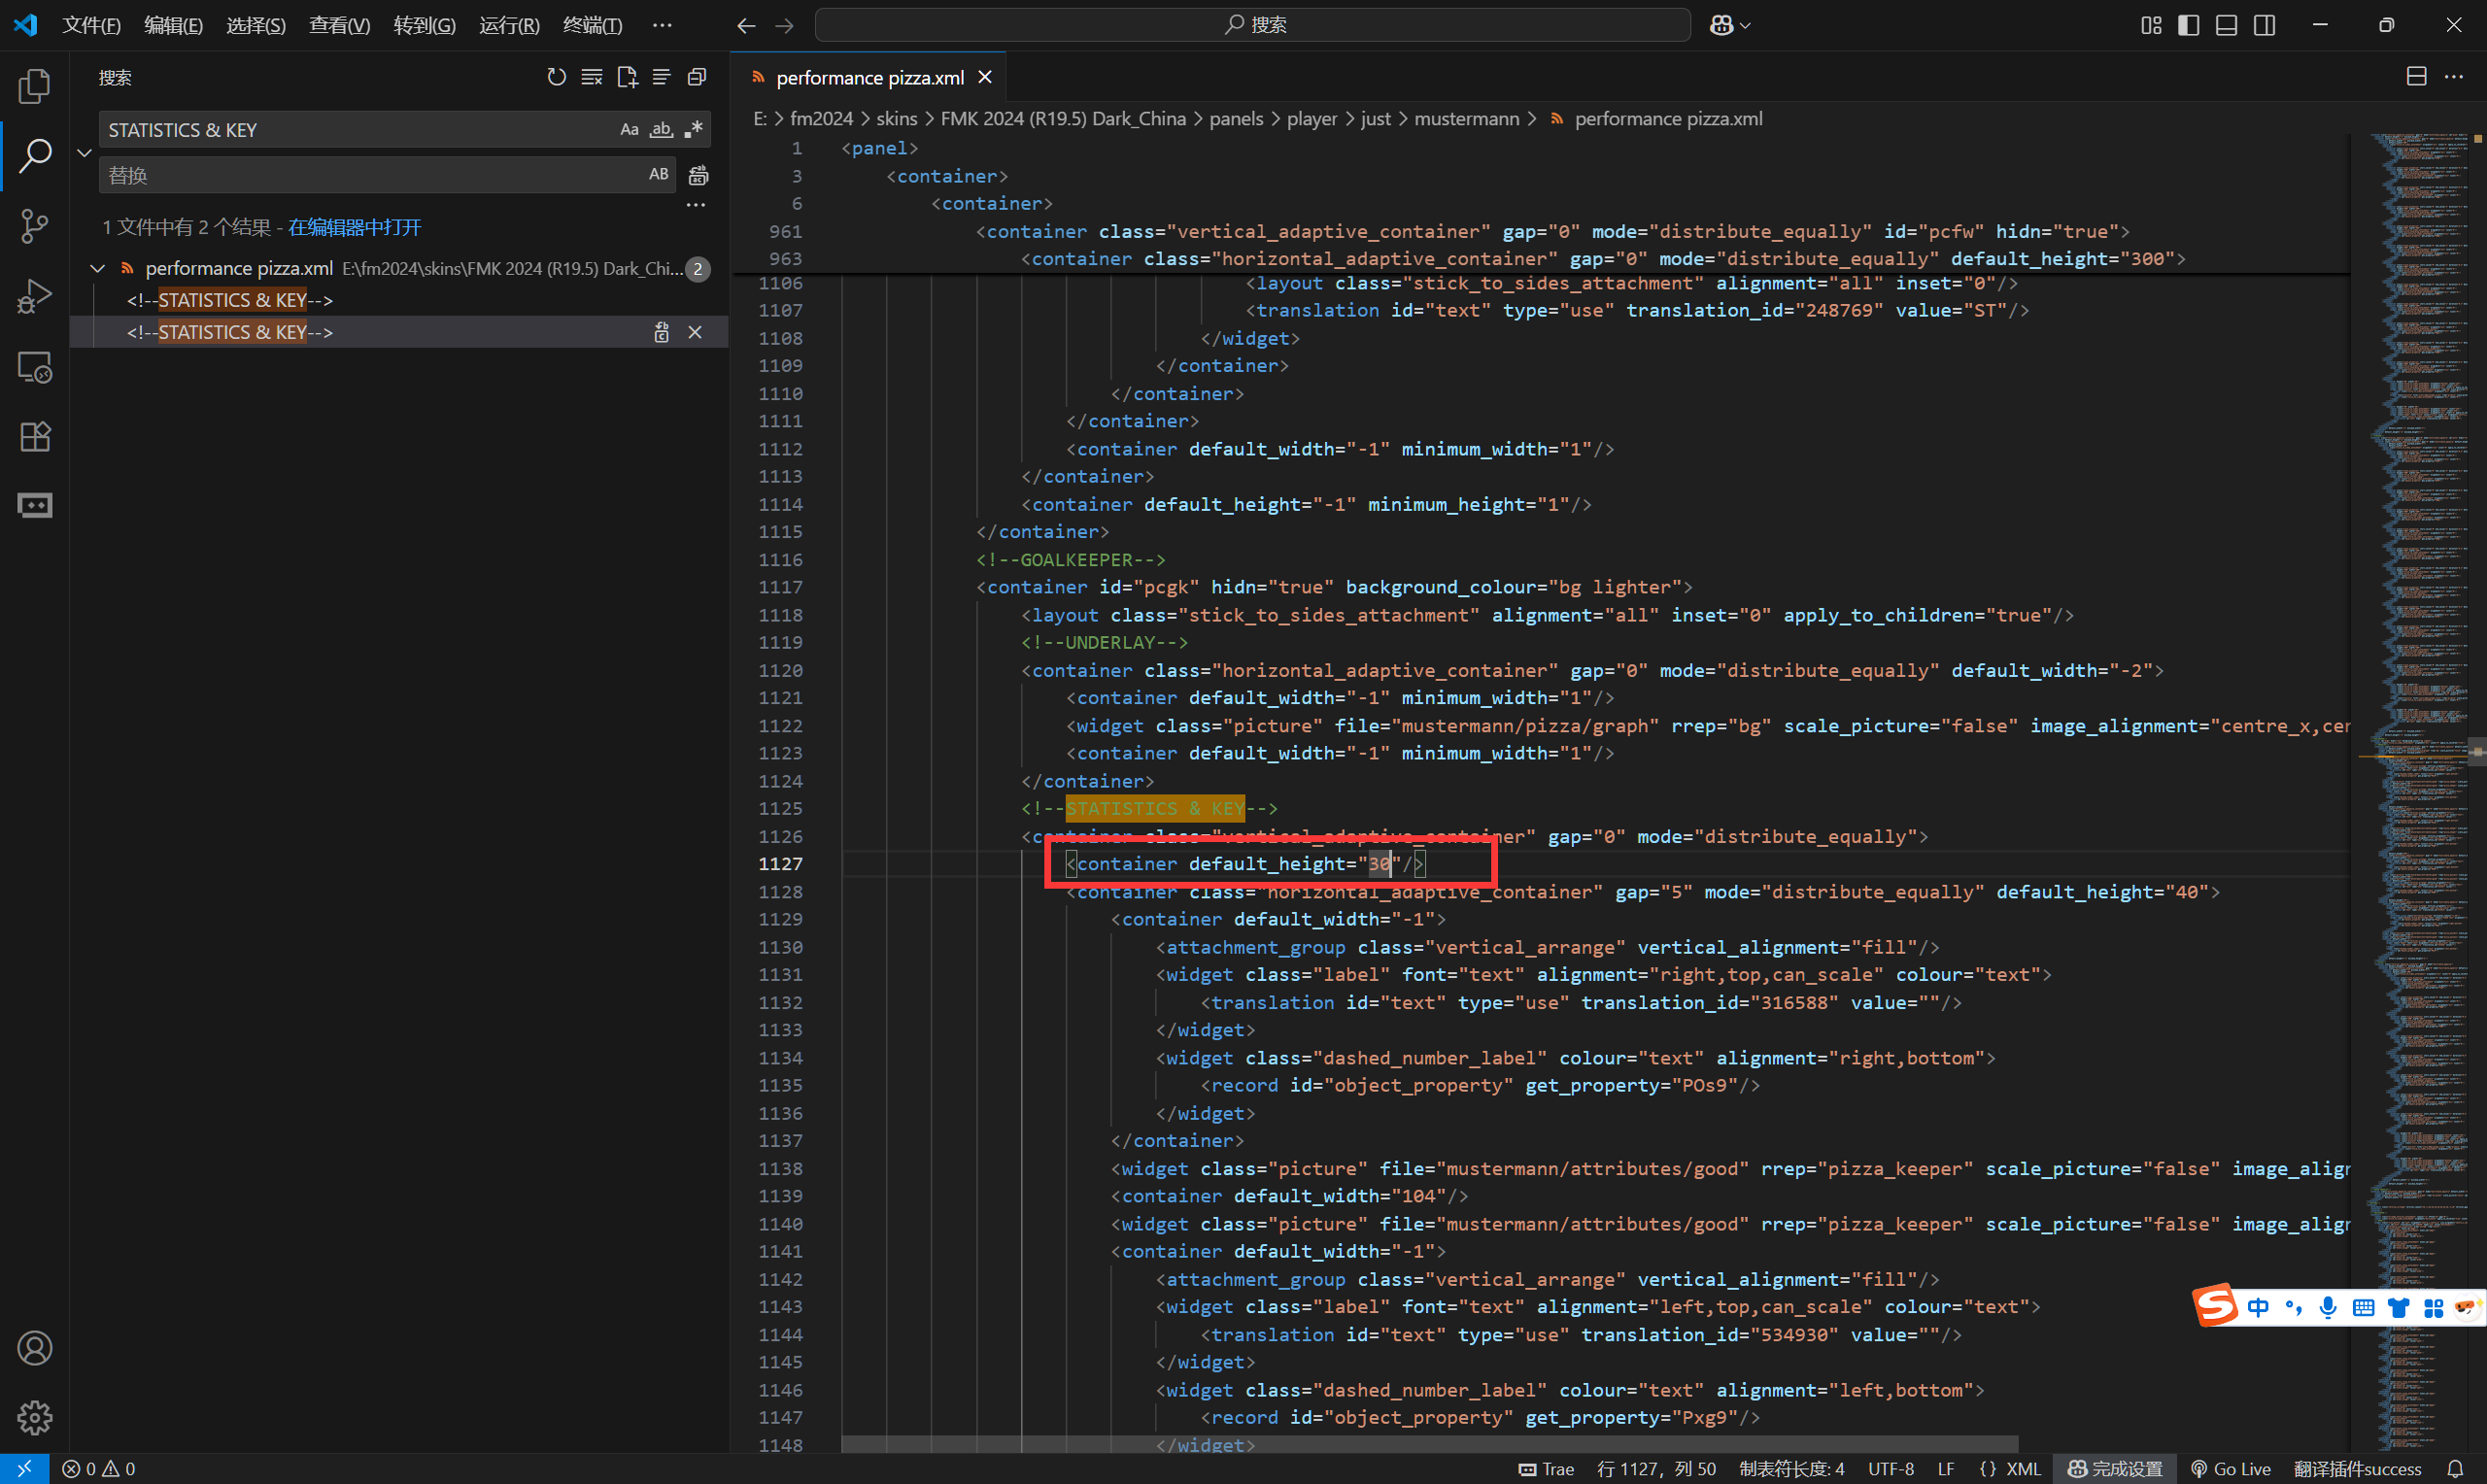Split the editor
This screenshot has width=2487, height=1484.
[x=2416, y=77]
